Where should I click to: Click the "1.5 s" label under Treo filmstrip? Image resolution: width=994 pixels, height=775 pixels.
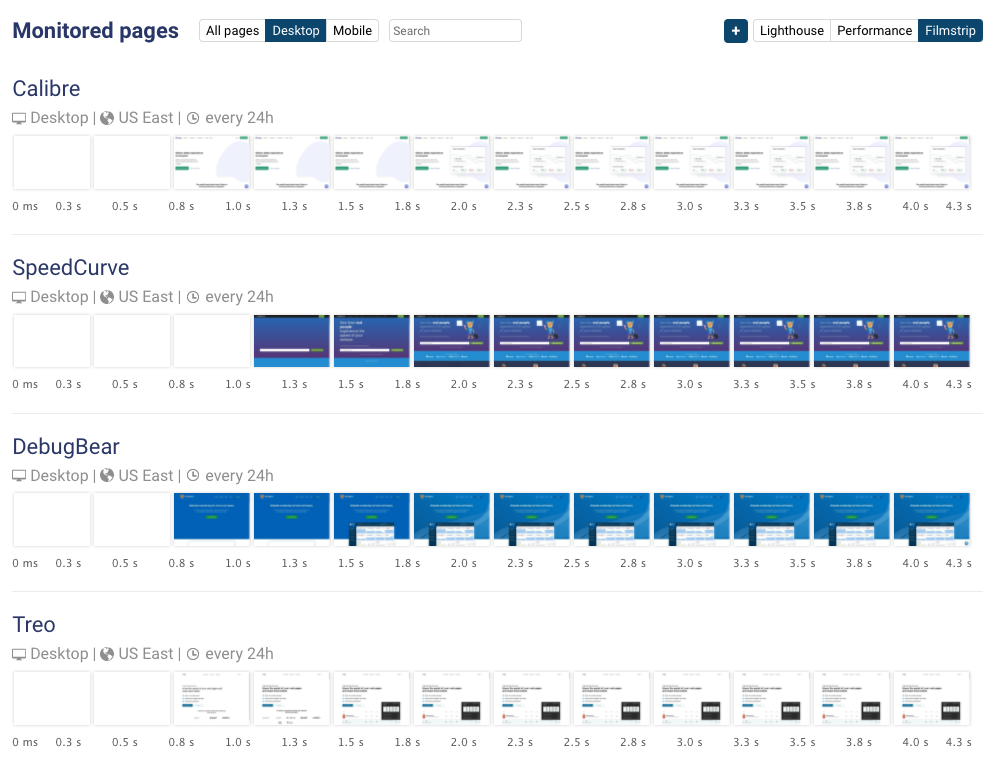(351, 742)
